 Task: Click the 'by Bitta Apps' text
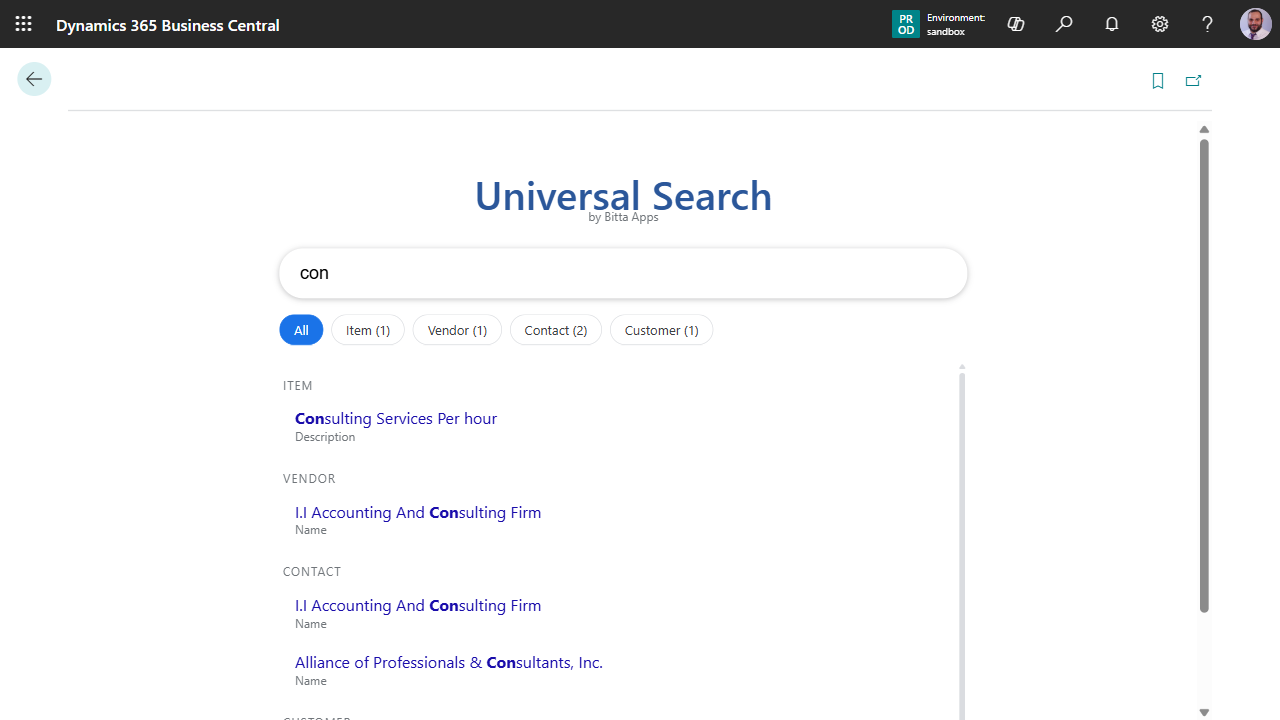click(x=623, y=217)
